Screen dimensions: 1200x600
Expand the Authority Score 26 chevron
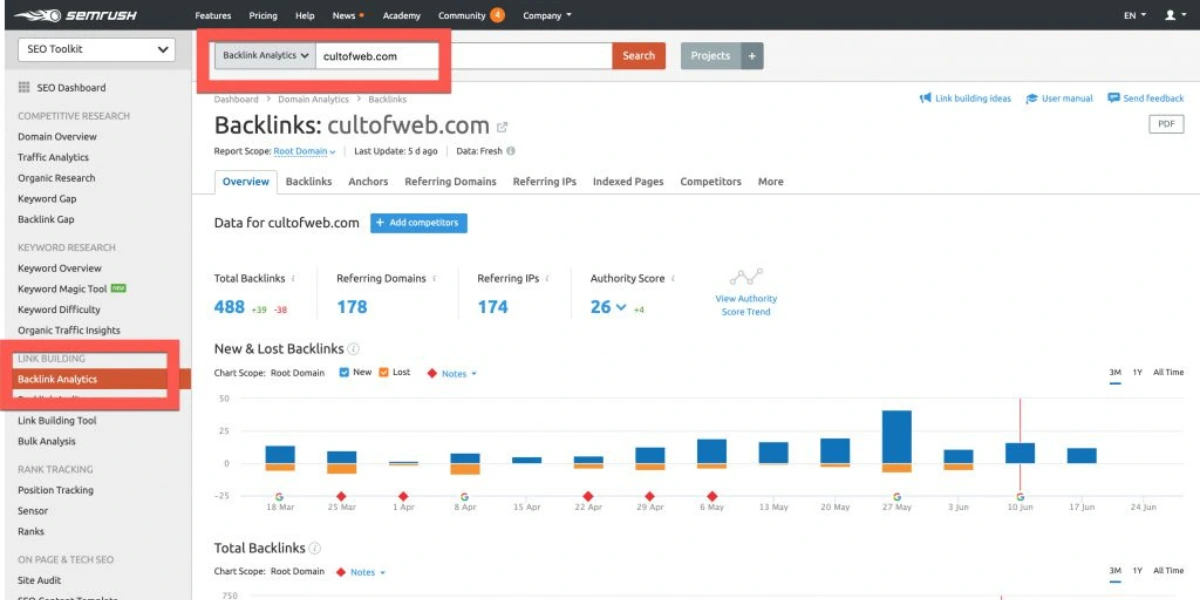pos(621,307)
